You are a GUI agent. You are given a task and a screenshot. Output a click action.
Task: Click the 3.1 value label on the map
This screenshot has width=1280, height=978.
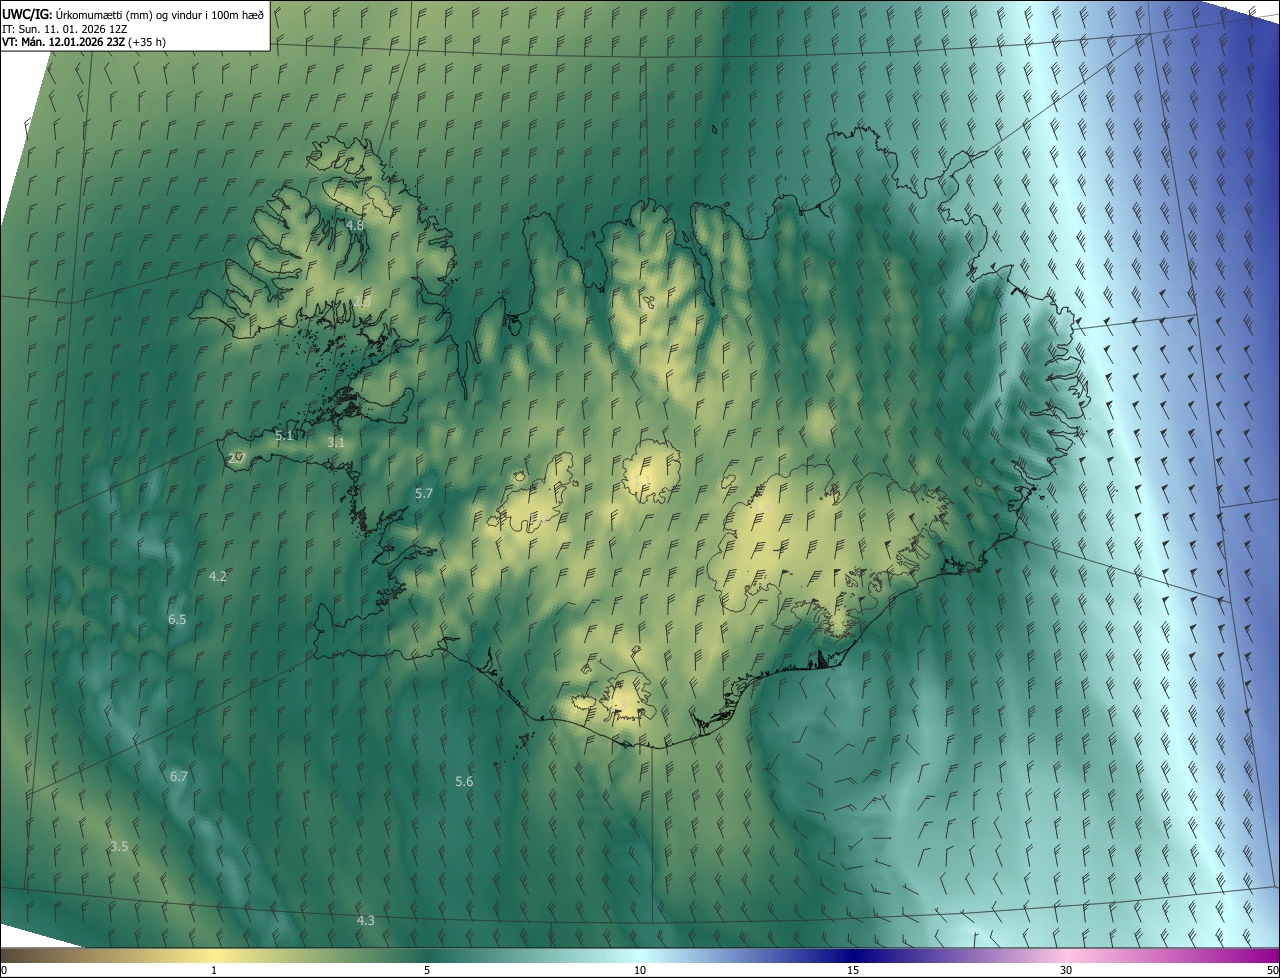point(336,443)
